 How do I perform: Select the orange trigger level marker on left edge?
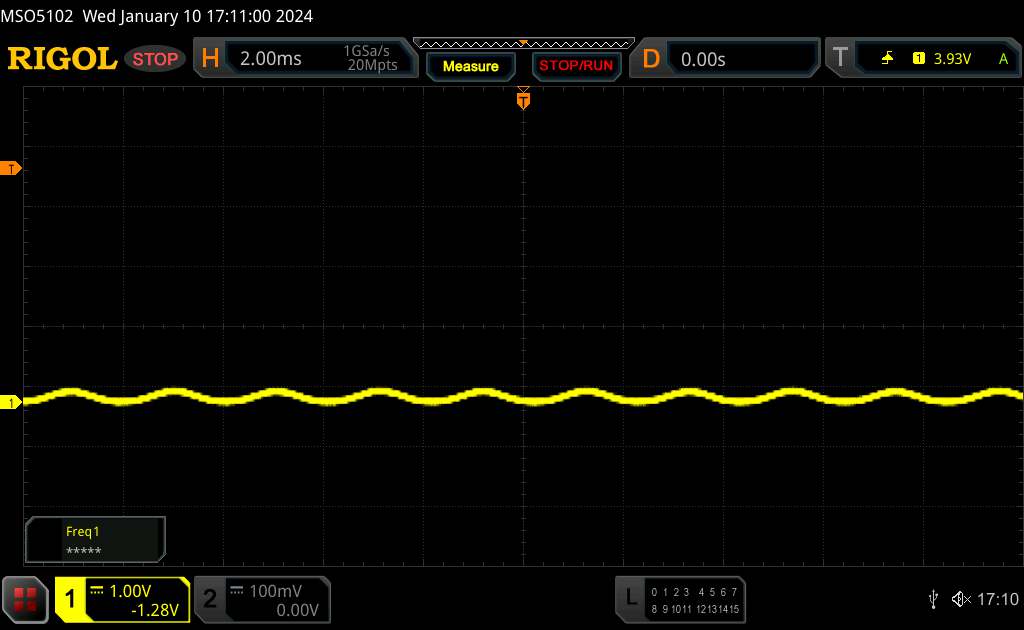12,169
